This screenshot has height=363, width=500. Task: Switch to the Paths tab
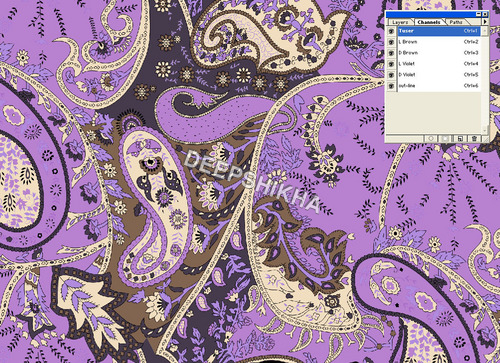456,22
